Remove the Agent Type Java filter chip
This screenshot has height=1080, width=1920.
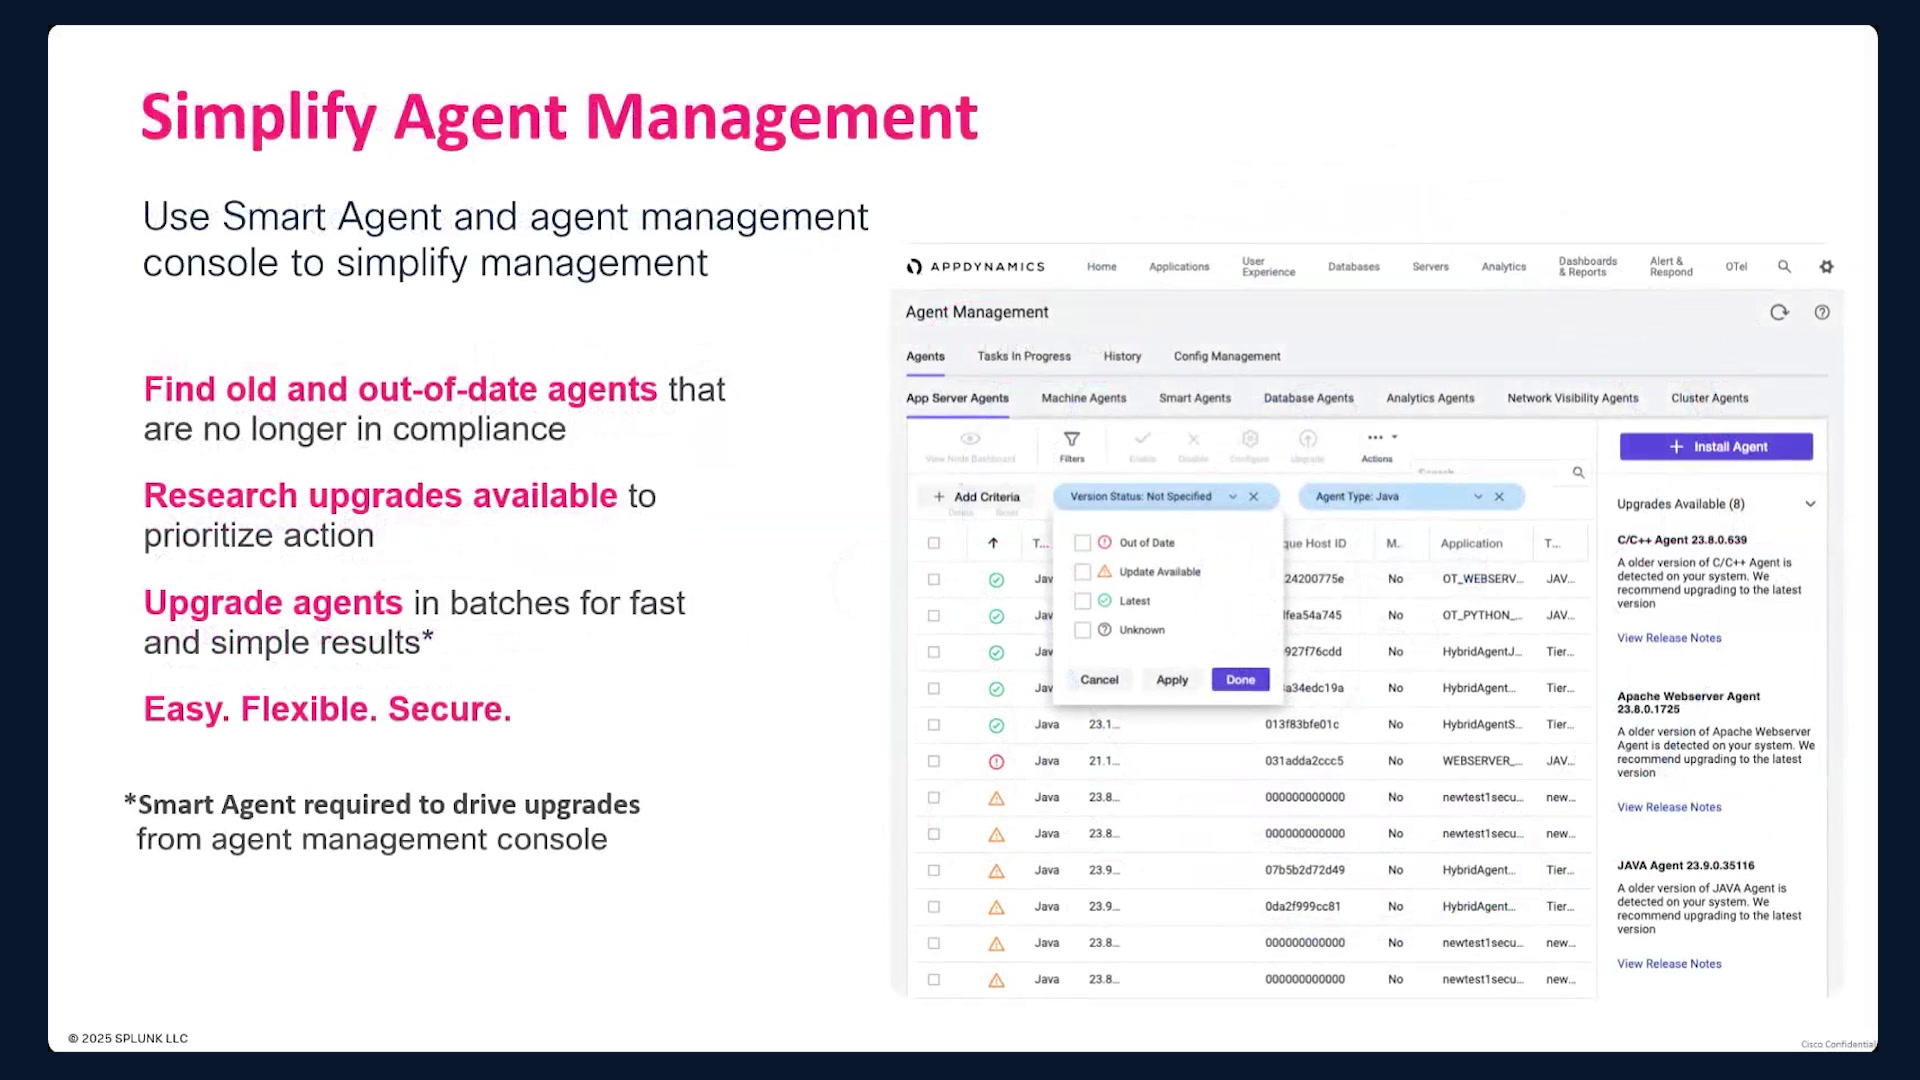[1499, 497]
